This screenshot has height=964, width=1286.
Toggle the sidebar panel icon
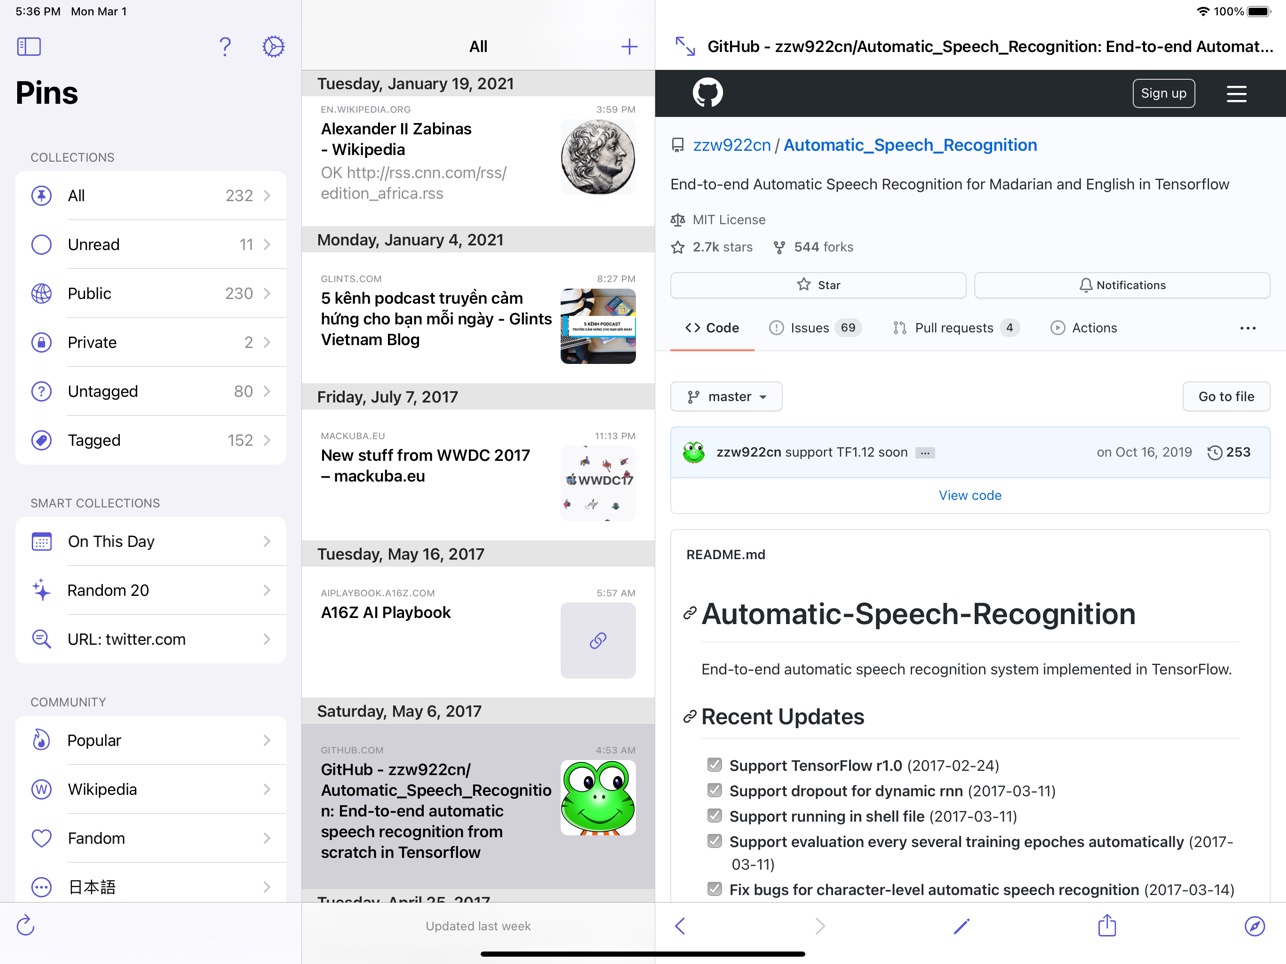(29, 46)
